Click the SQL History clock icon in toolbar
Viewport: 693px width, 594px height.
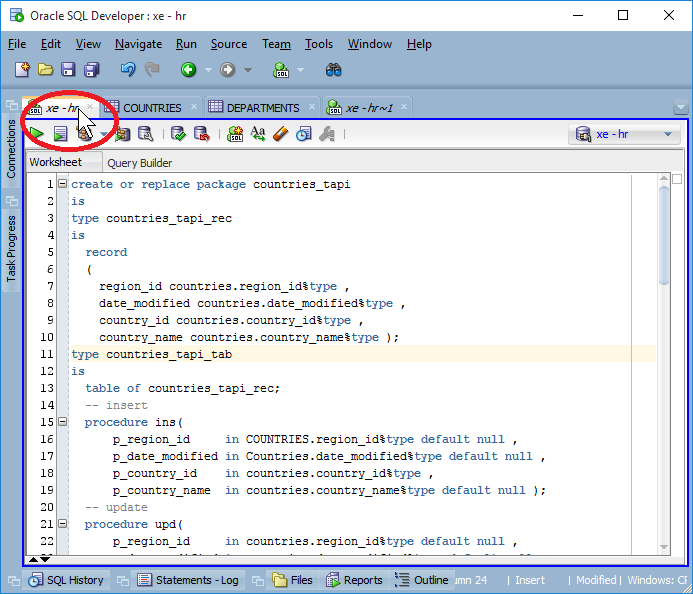coord(304,134)
